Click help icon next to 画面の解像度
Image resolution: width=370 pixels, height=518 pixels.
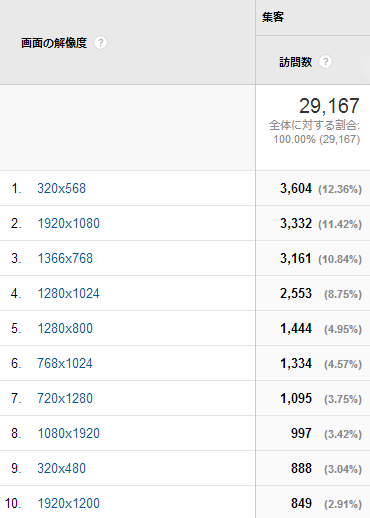[100, 43]
